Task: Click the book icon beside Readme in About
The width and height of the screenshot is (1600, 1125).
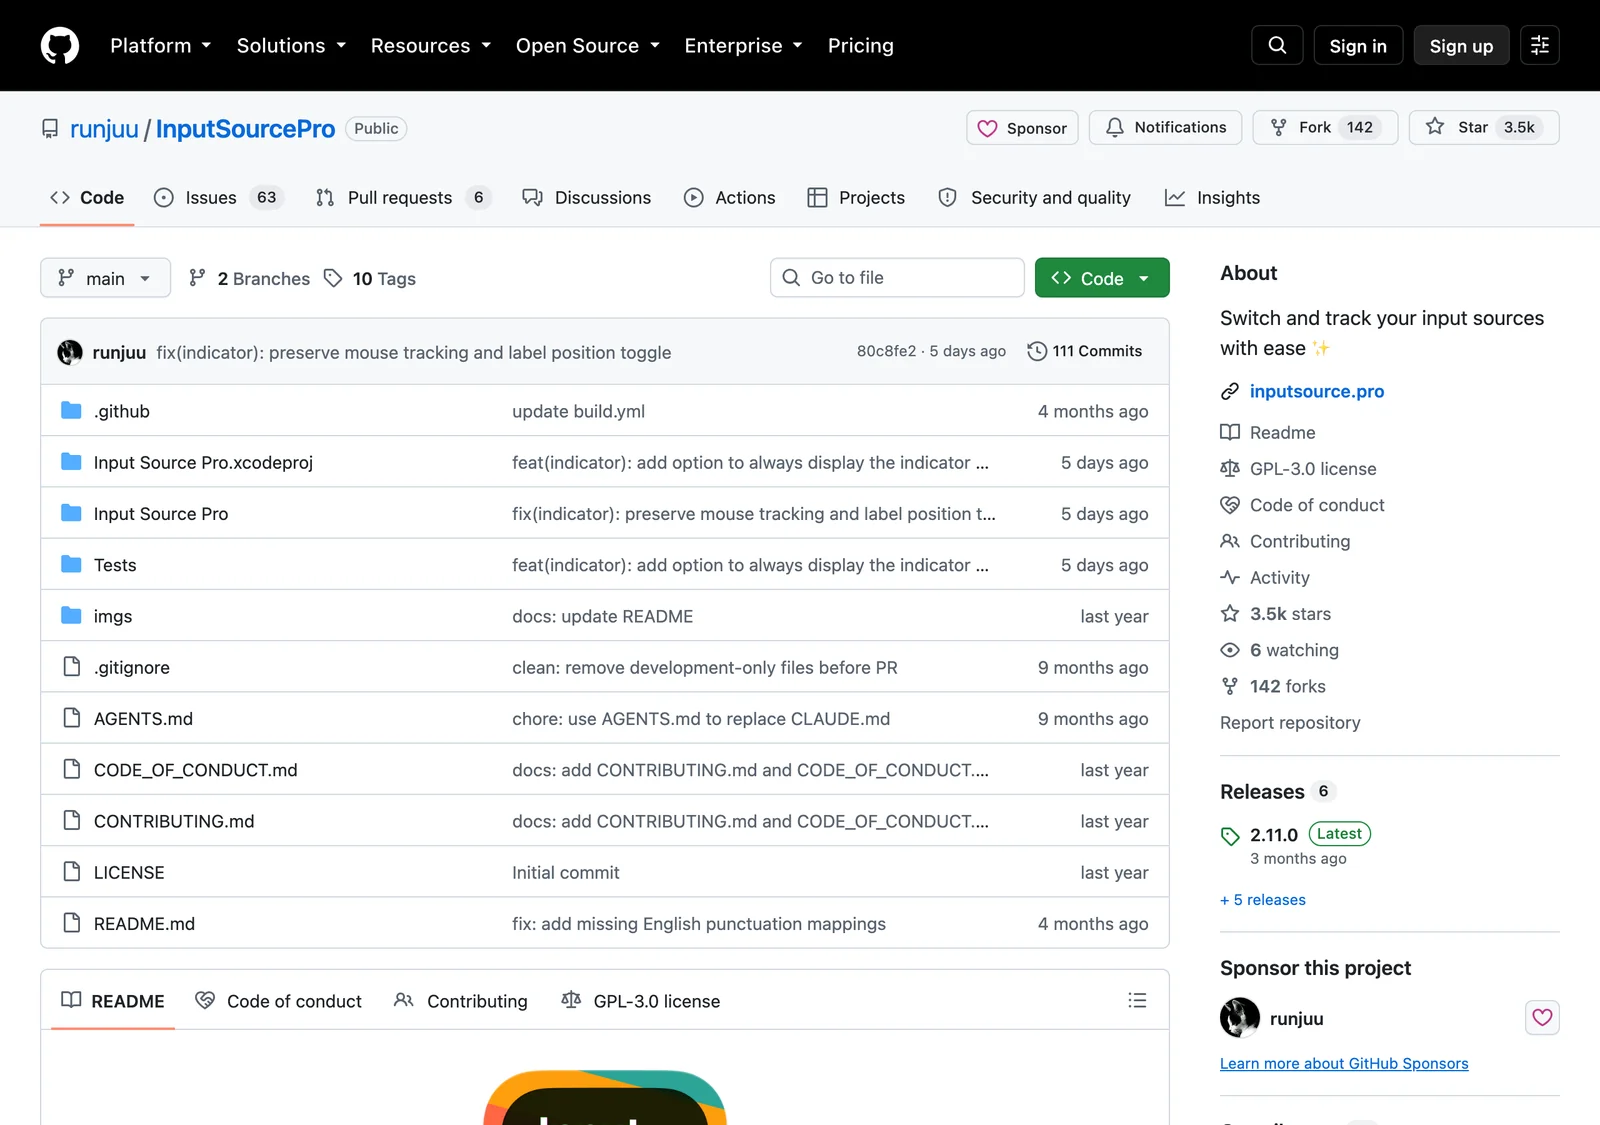Action: pos(1230,432)
